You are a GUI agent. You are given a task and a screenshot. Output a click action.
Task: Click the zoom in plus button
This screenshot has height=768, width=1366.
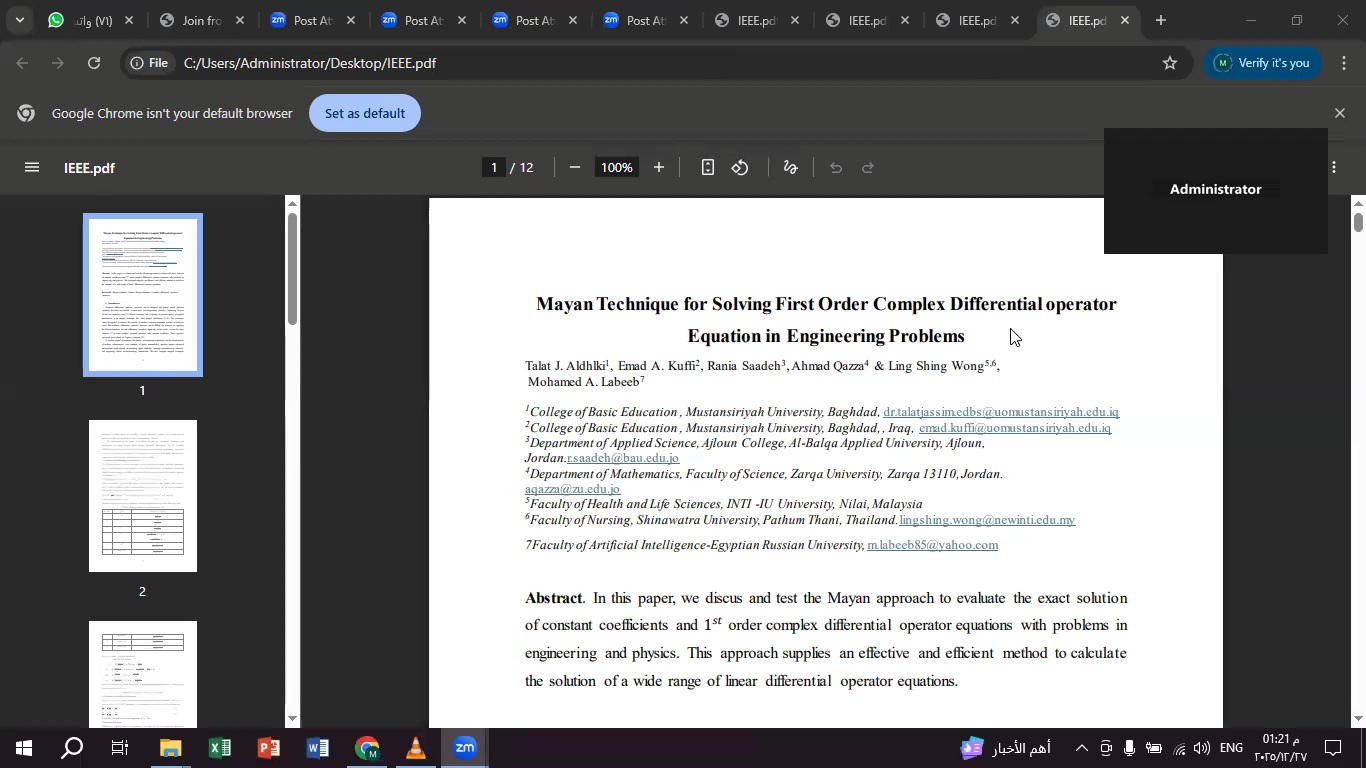point(658,168)
